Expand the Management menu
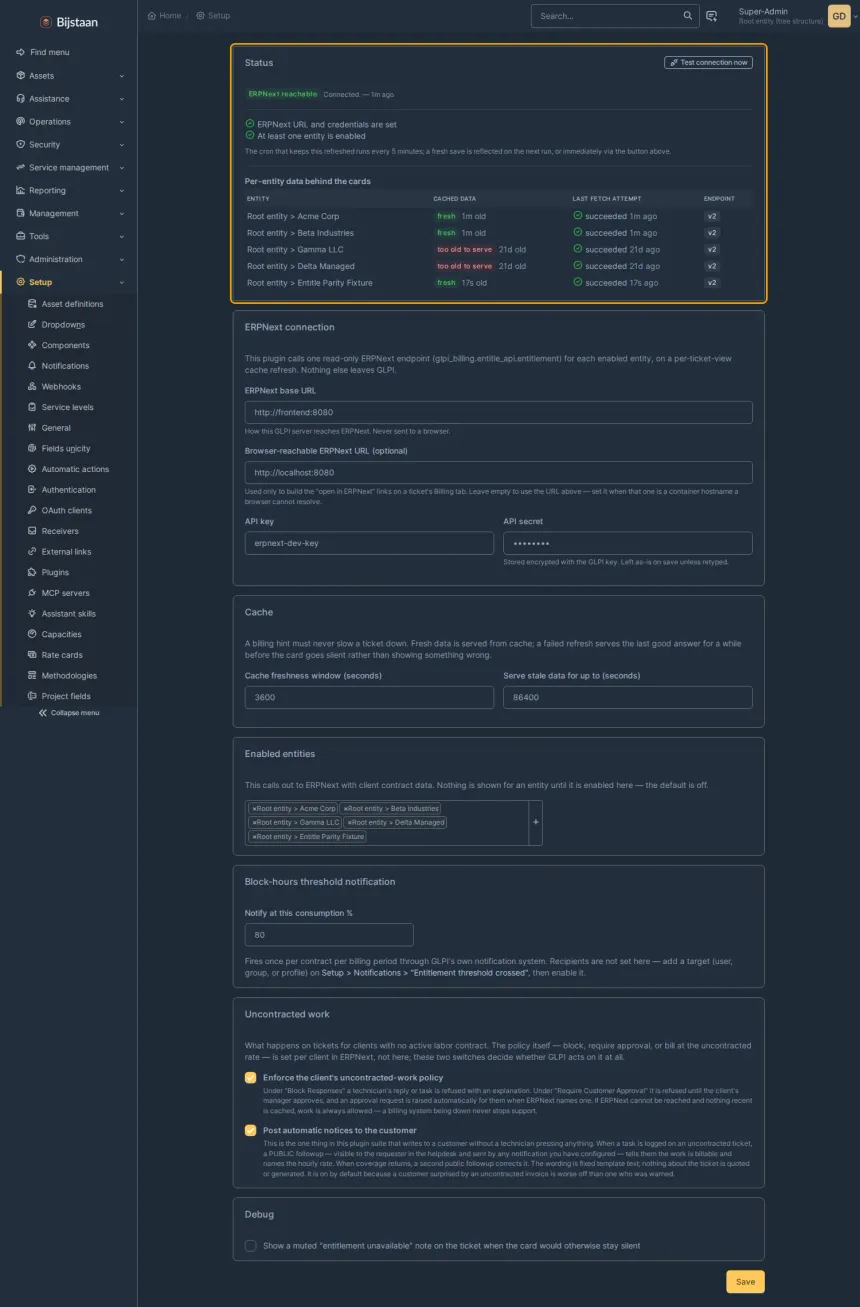The image size is (860, 1307). pyautogui.click(x=68, y=213)
